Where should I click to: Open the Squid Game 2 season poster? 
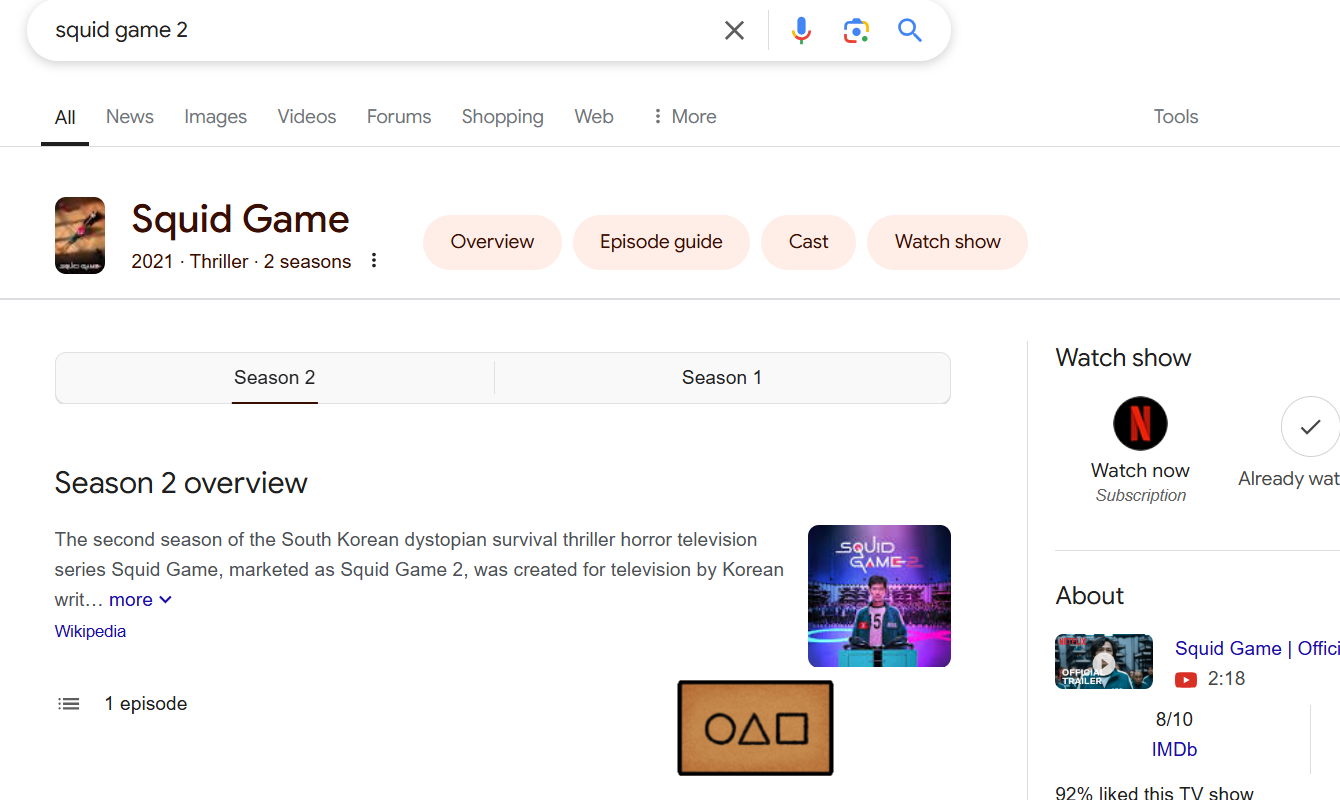tap(879, 596)
